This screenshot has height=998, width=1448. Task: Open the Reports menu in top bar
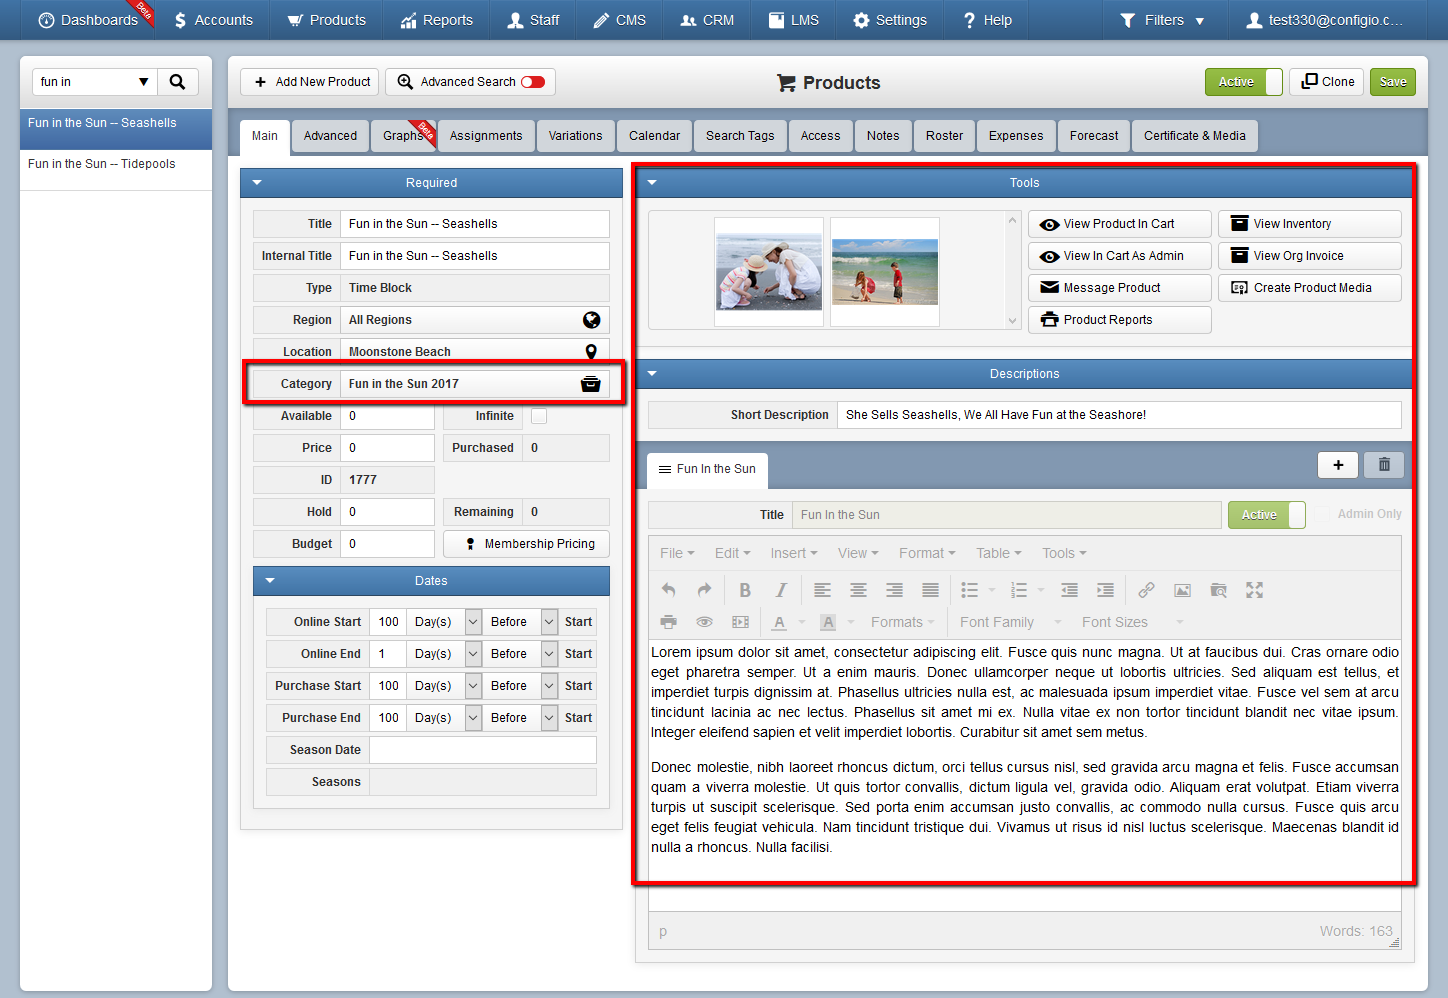[436, 20]
